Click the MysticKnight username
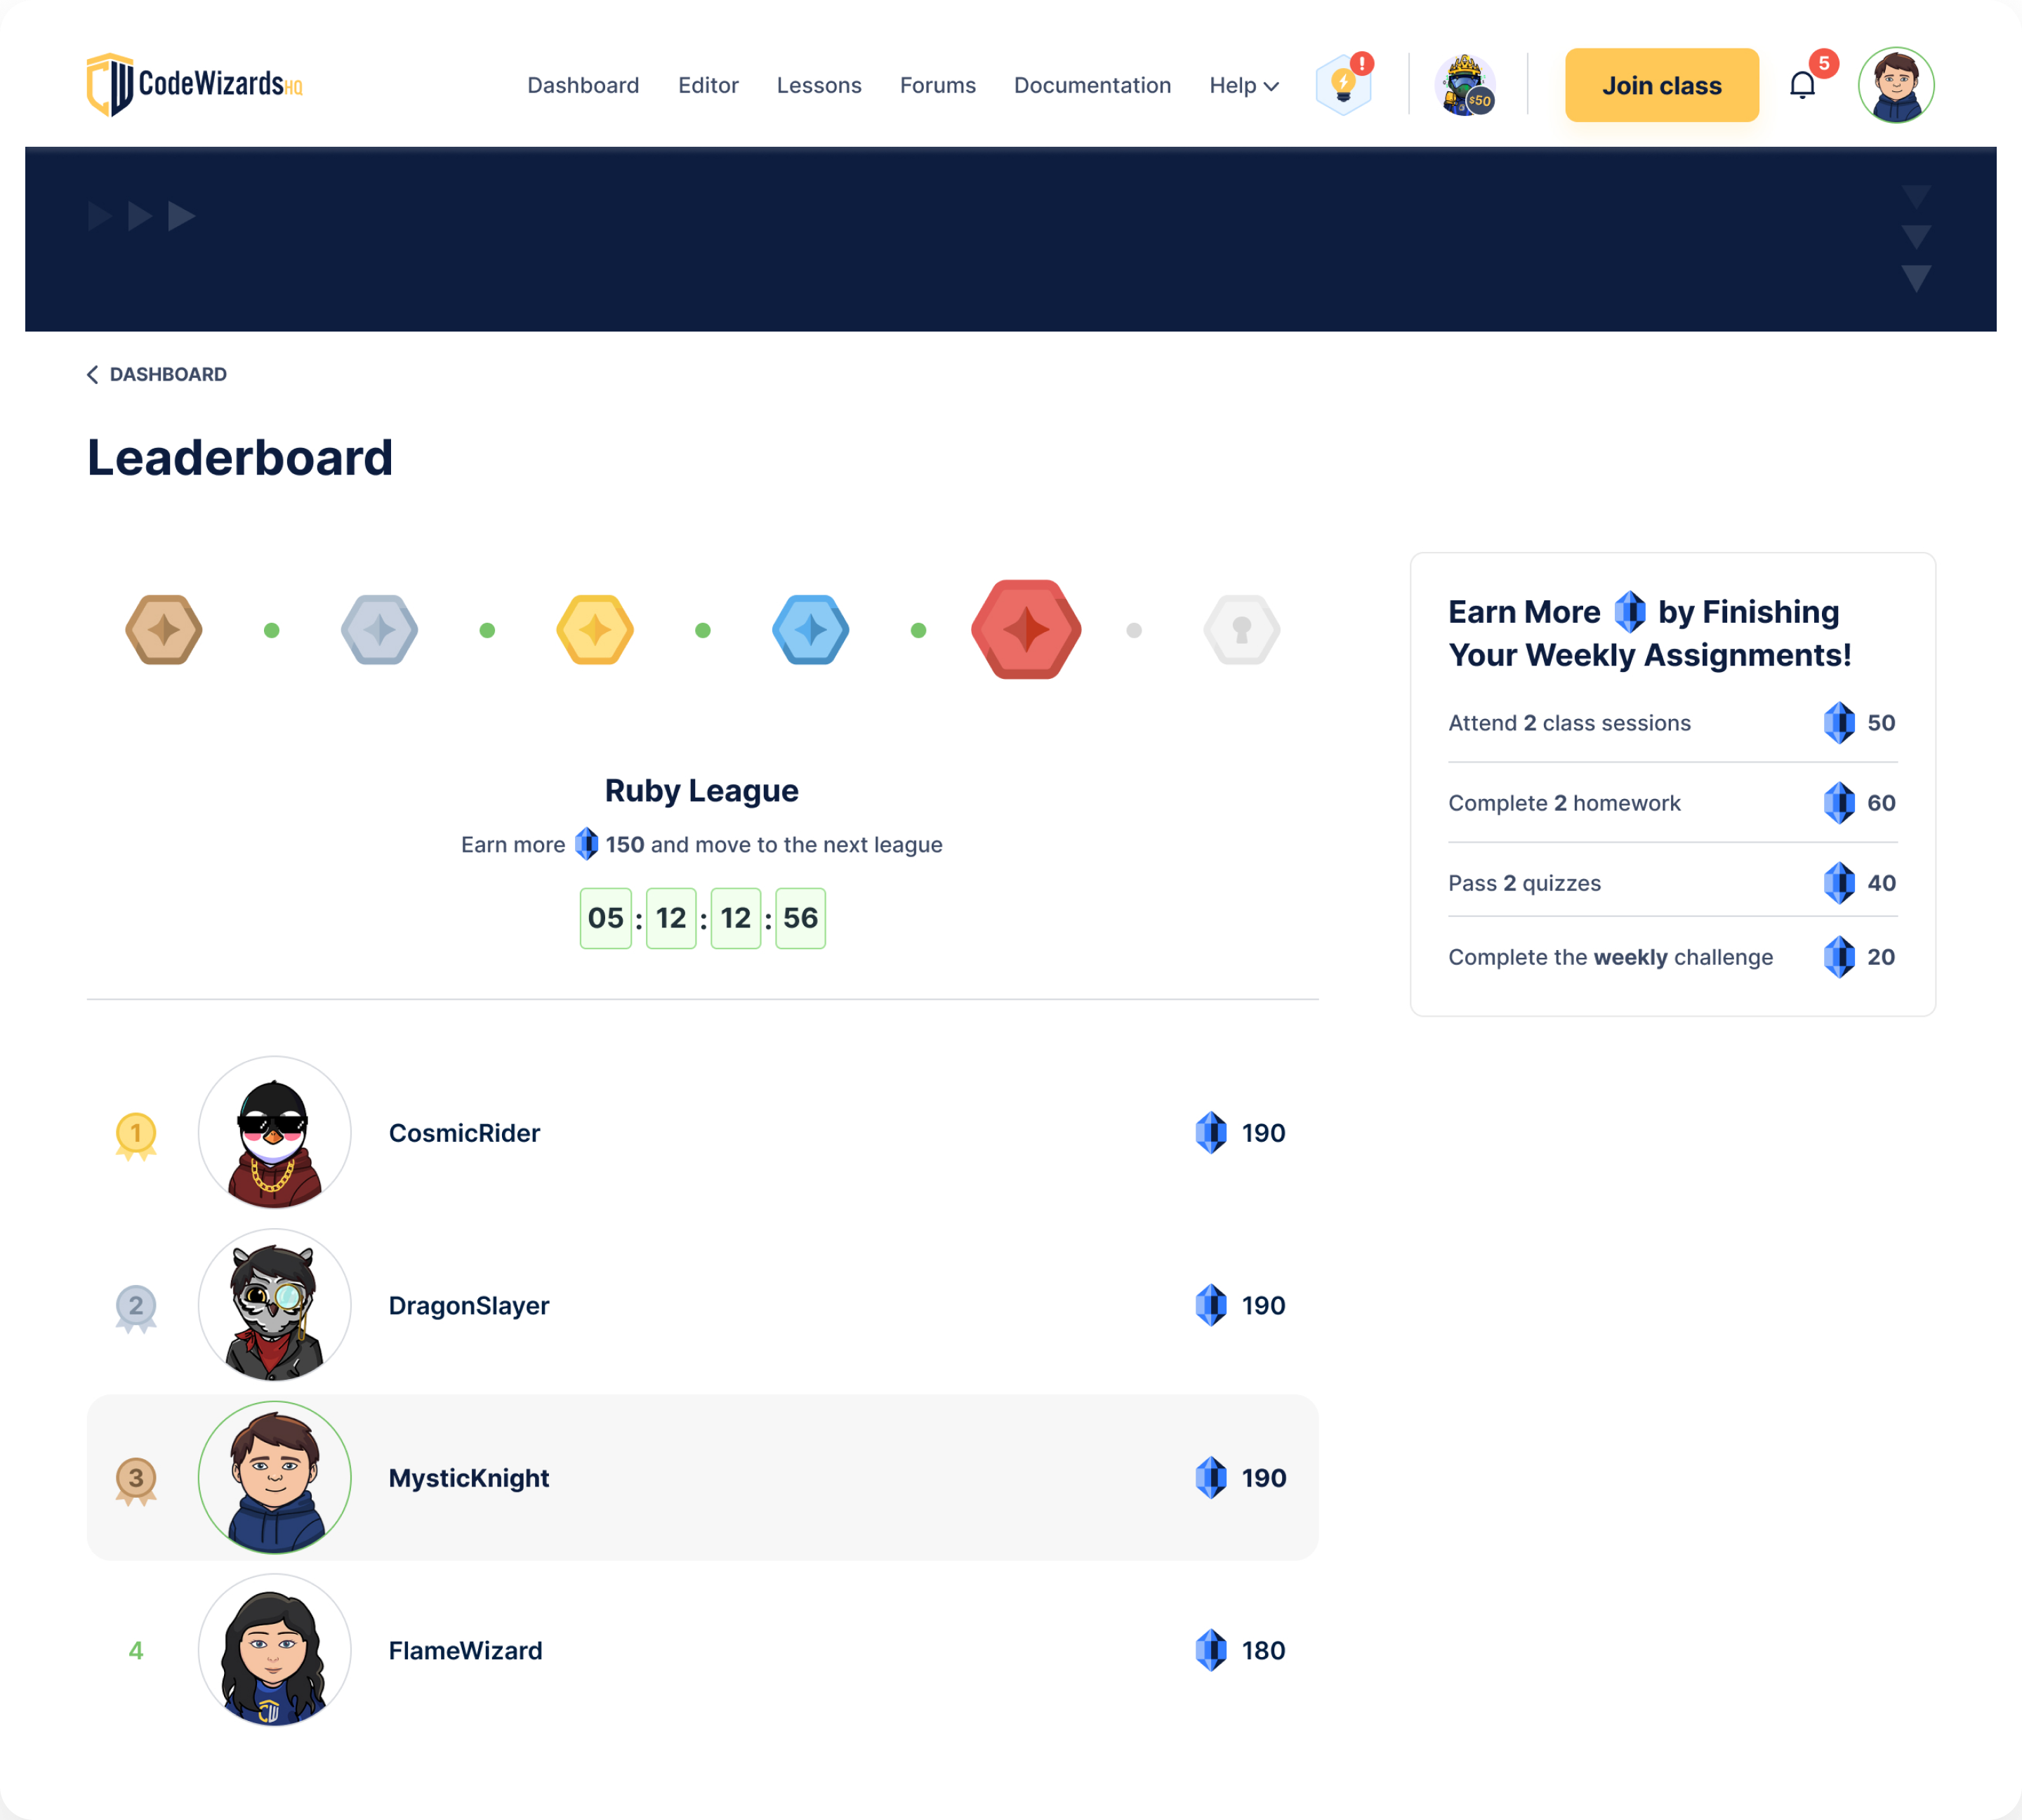Image resolution: width=2022 pixels, height=1820 pixels. click(x=469, y=1479)
